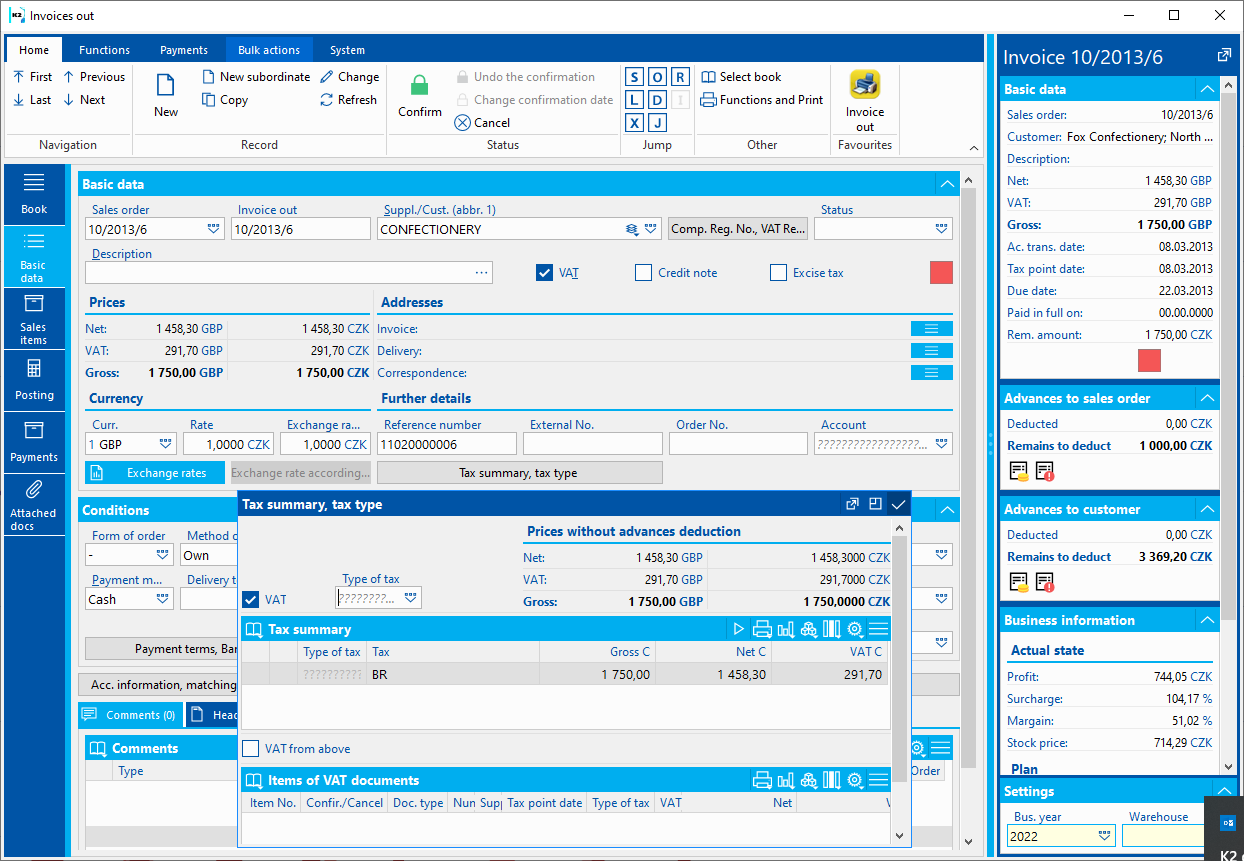Image resolution: width=1244 pixels, height=861 pixels.
Task: Enable the Credit note checkbox
Action: (x=643, y=273)
